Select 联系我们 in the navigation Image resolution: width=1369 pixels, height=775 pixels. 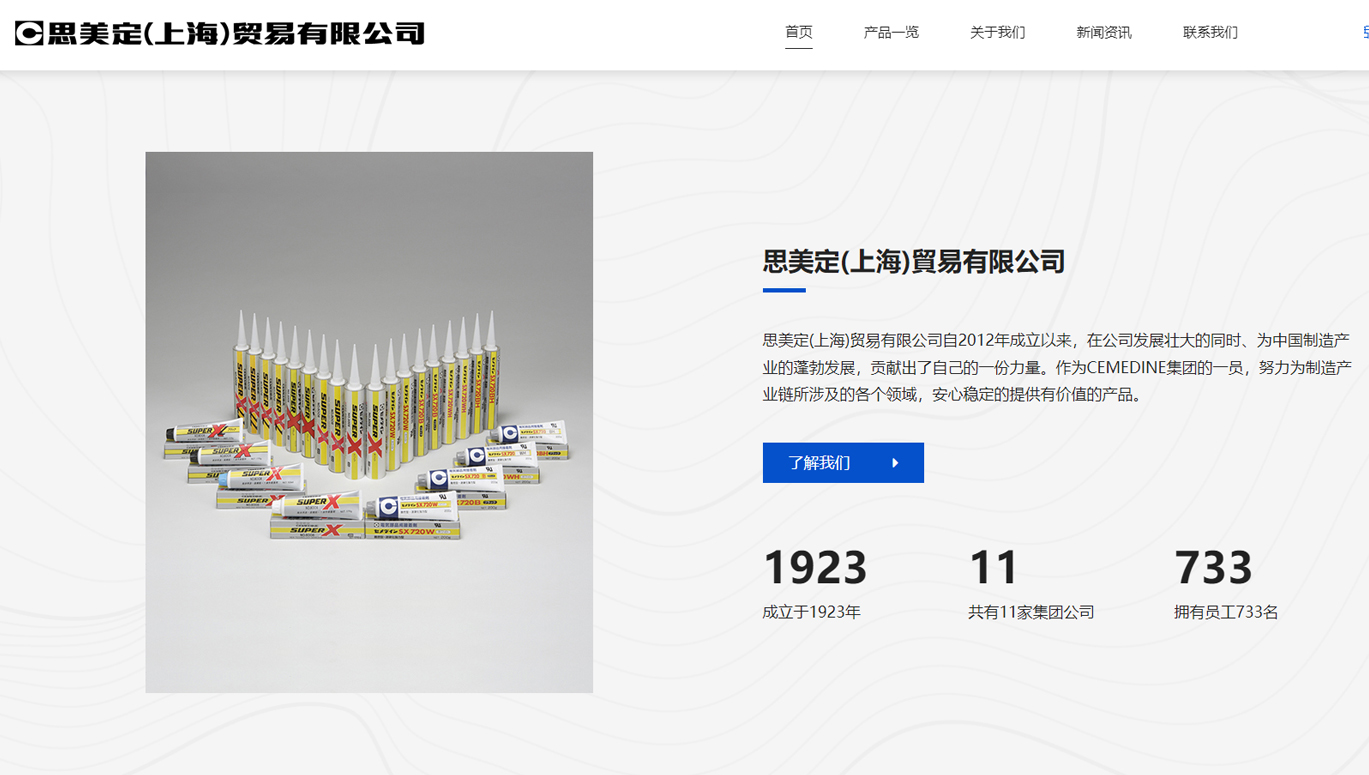[1210, 32]
